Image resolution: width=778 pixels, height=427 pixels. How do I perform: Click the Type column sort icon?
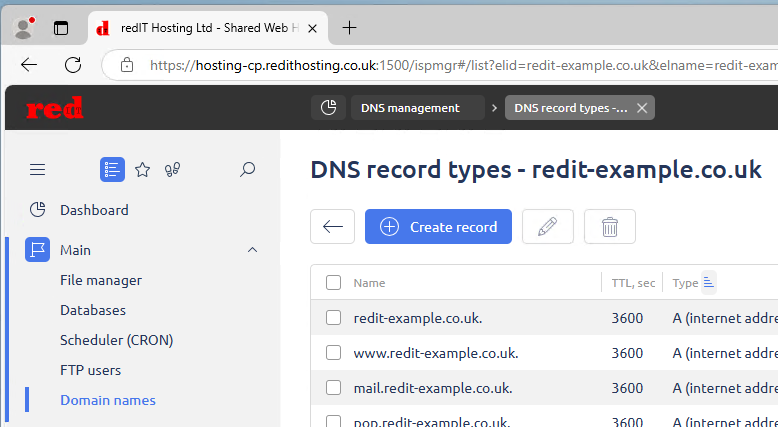point(709,283)
